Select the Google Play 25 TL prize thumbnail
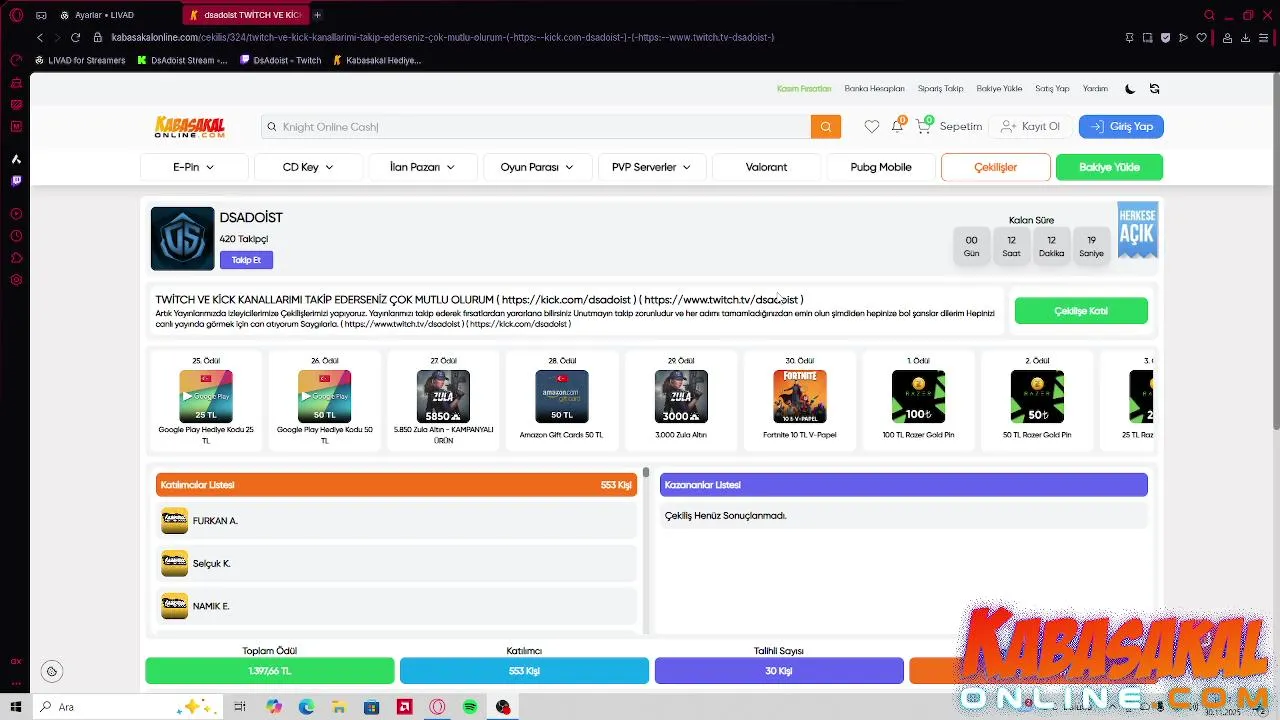The width and height of the screenshot is (1280, 720). (x=206, y=396)
